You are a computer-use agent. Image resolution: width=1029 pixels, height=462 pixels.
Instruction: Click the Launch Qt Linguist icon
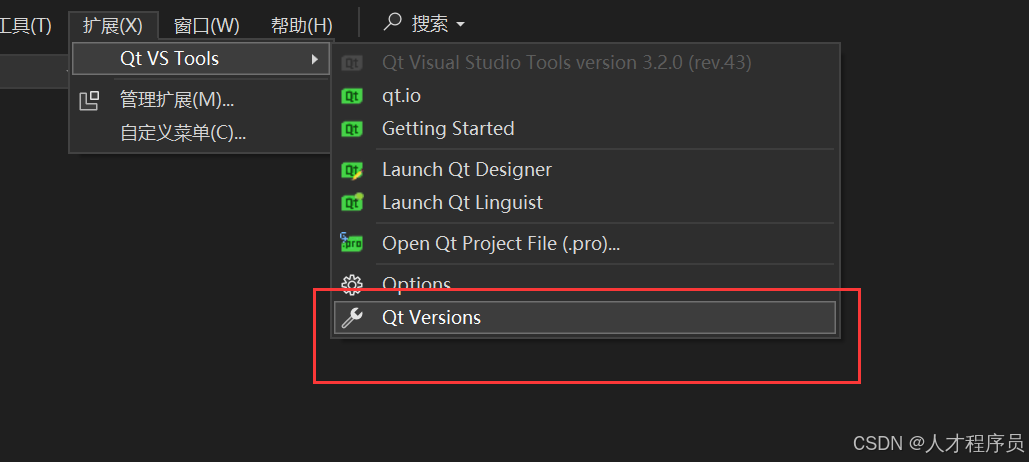tap(352, 203)
